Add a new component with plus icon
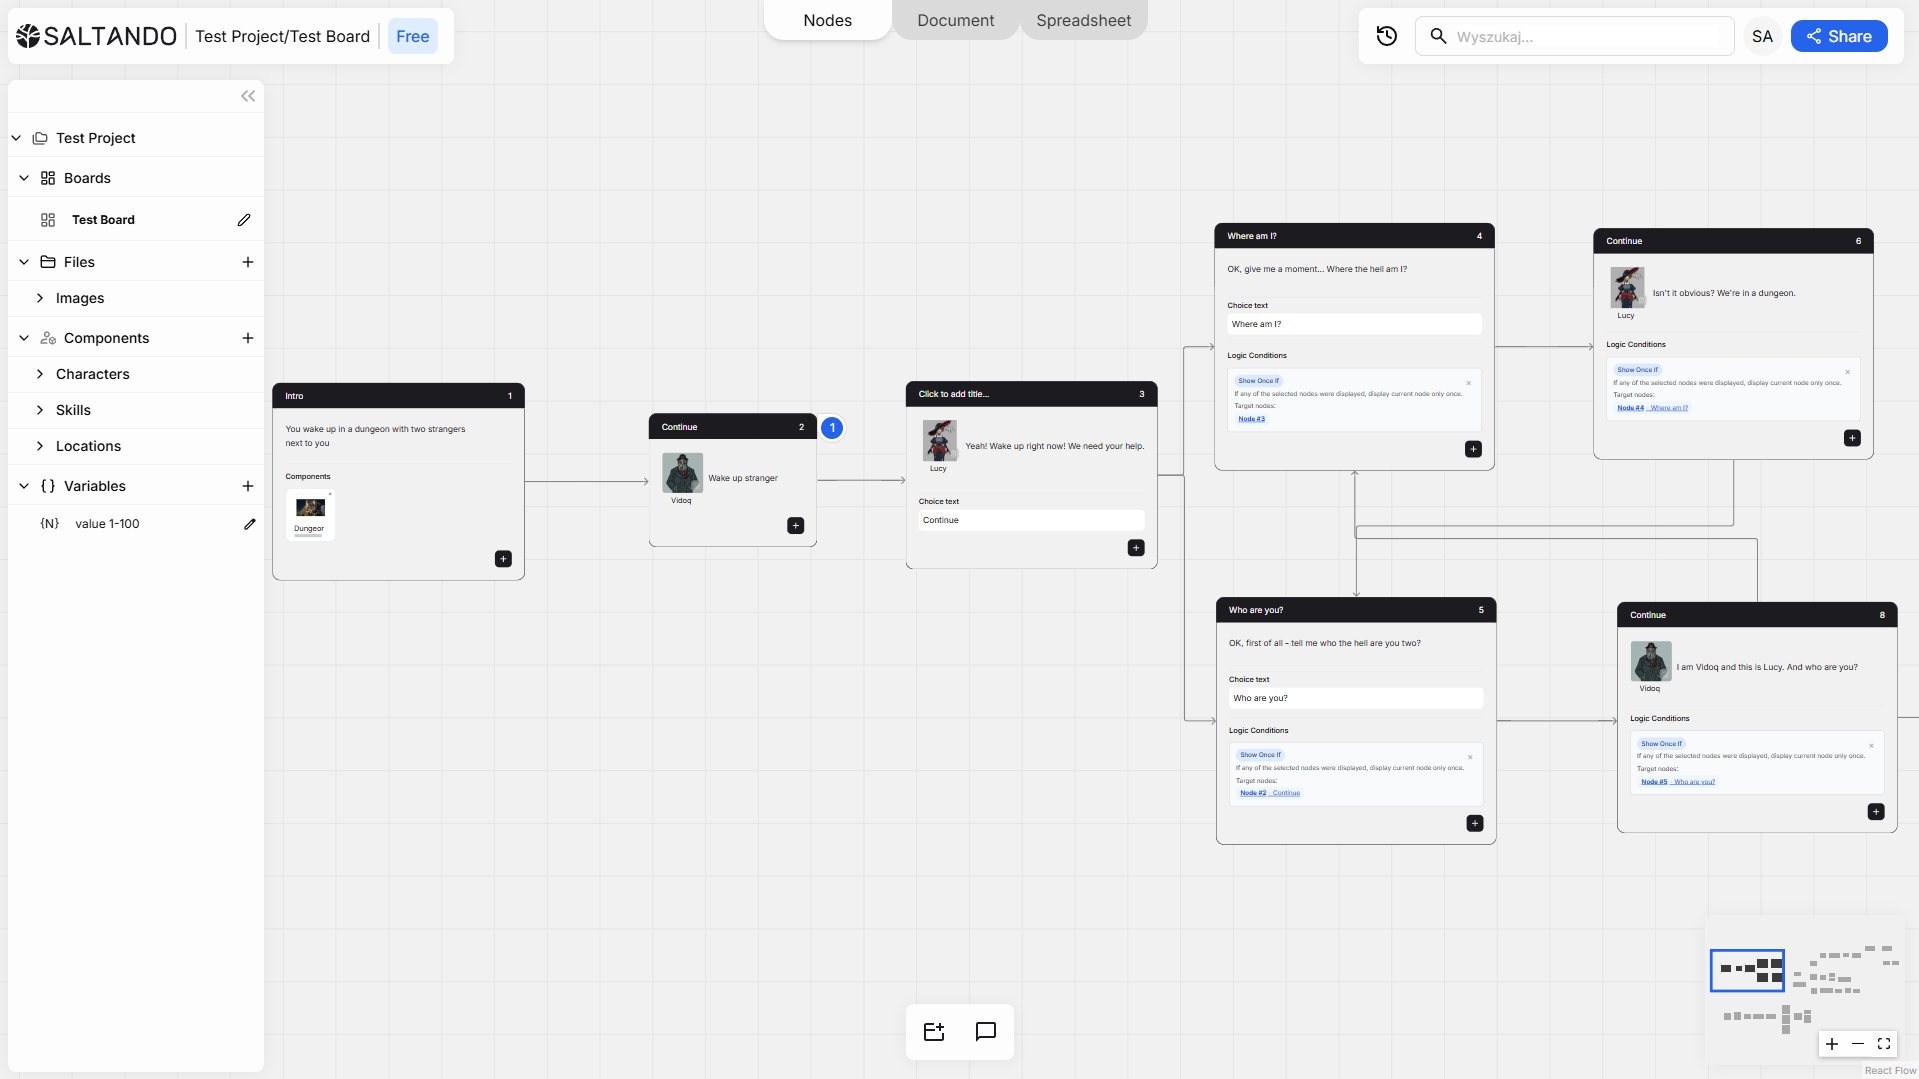 coord(248,338)
